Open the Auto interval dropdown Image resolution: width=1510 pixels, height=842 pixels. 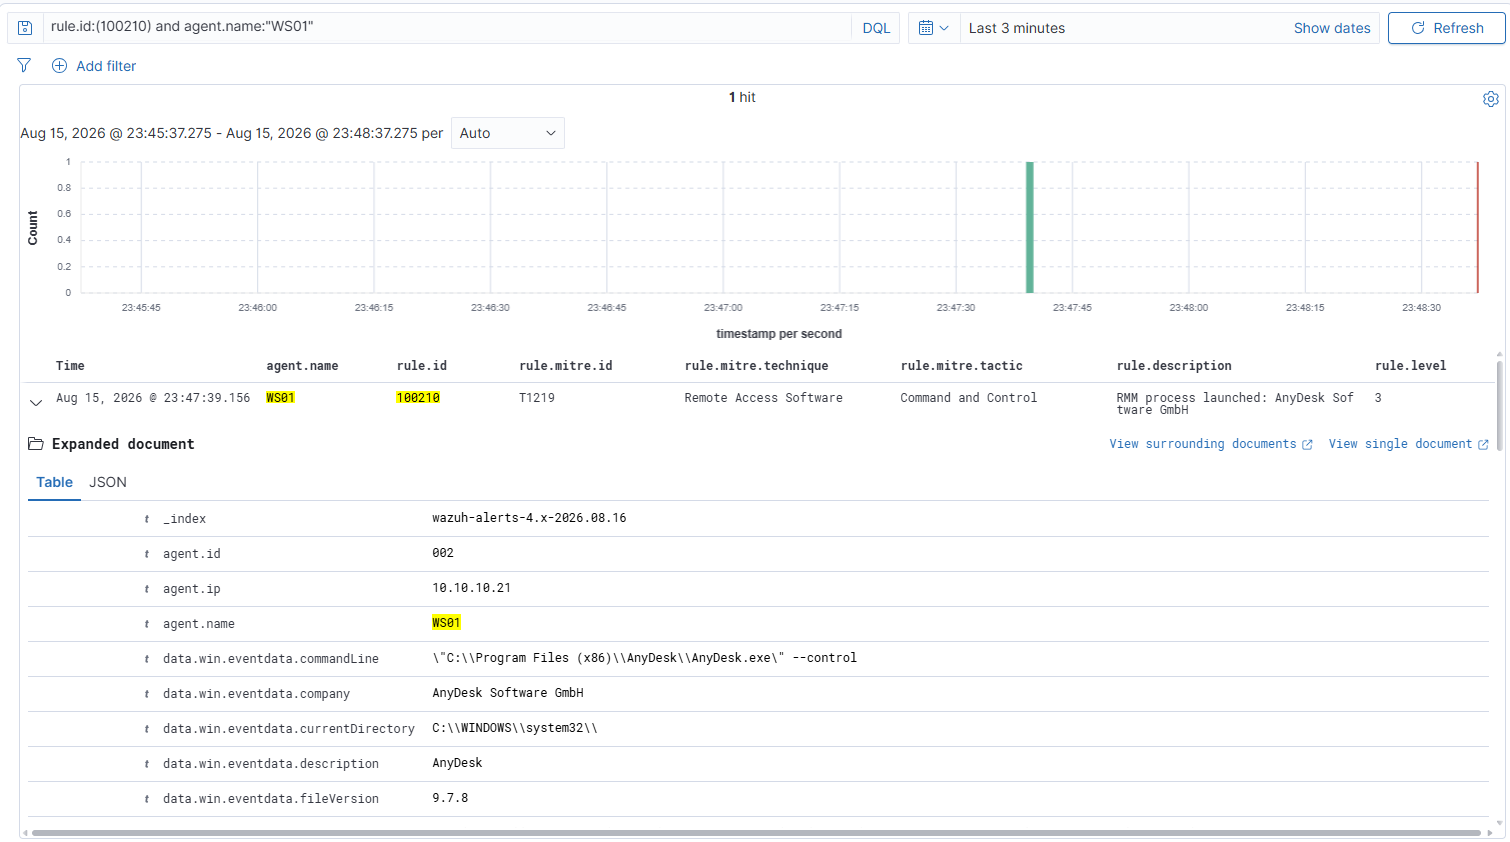click(x=508, y=133)
